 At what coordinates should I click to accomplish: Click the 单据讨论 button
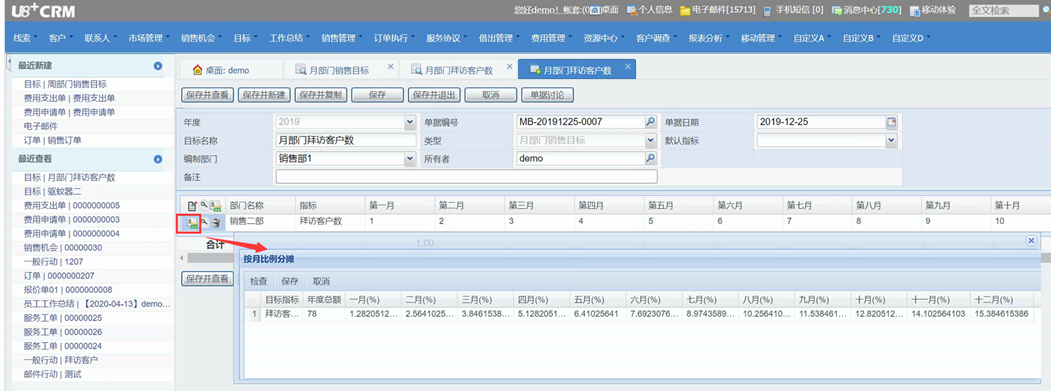pos(547,95)
